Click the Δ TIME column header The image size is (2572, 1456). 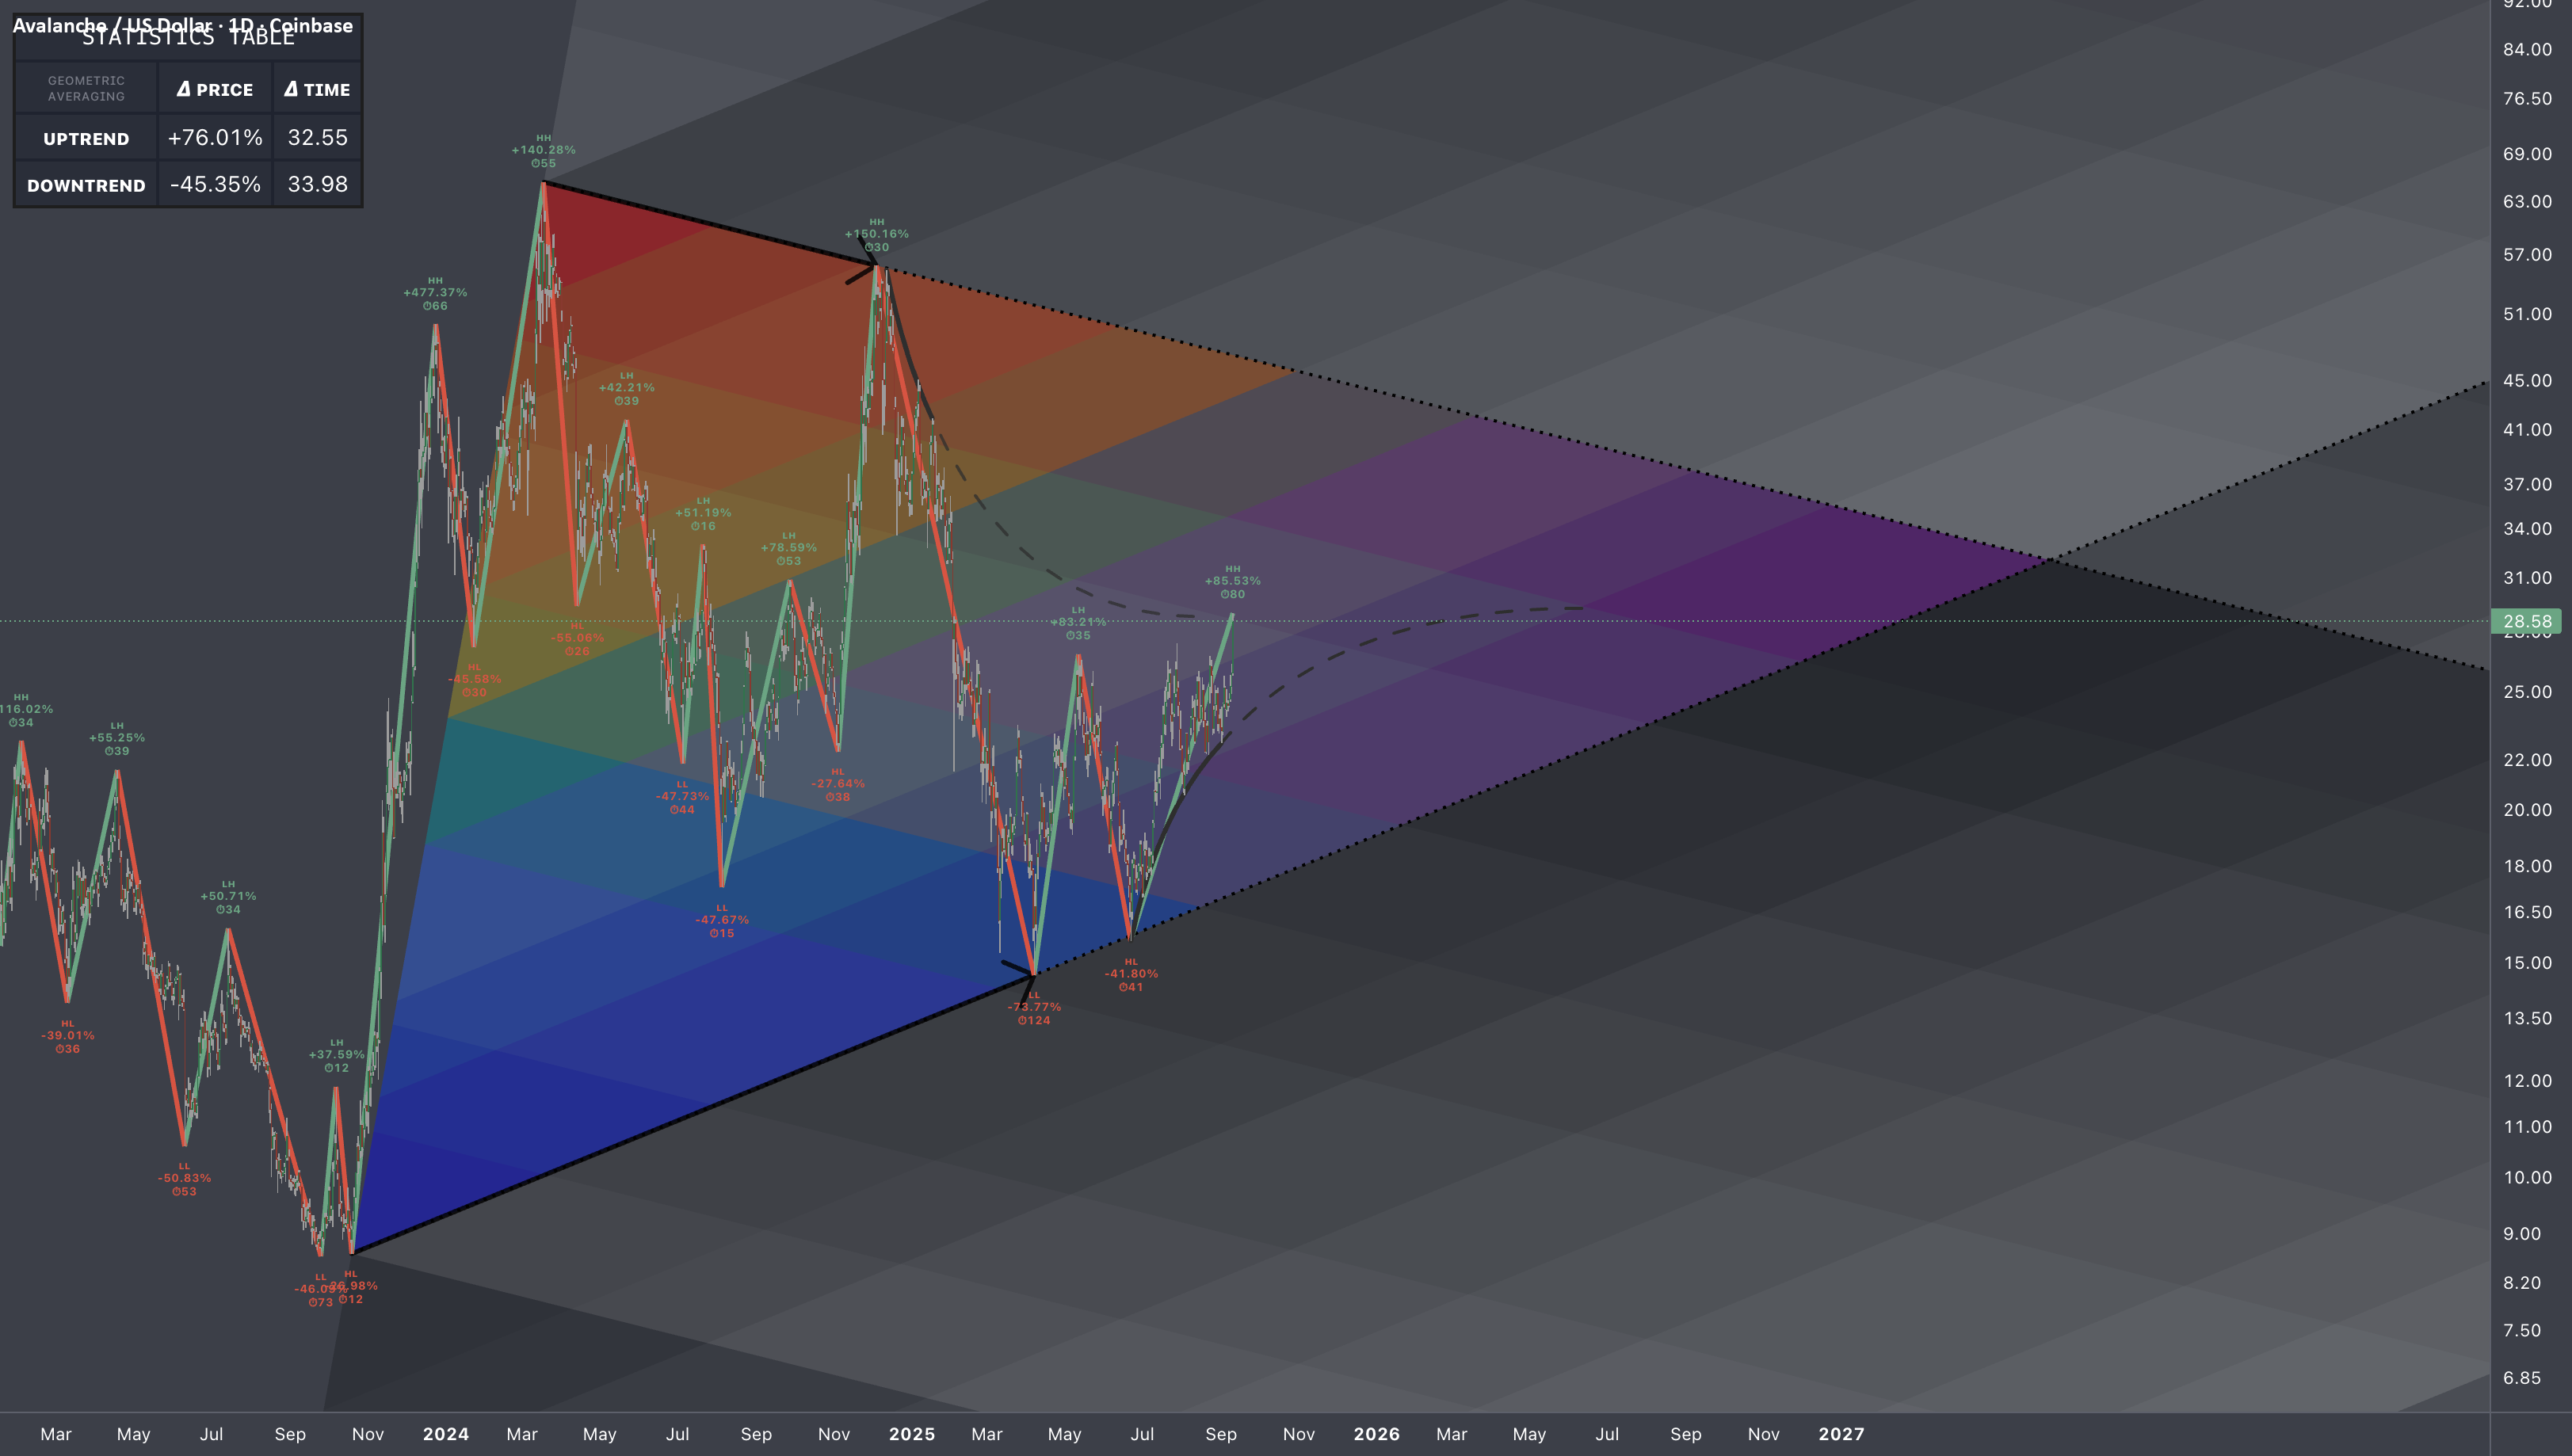(317, 89)
